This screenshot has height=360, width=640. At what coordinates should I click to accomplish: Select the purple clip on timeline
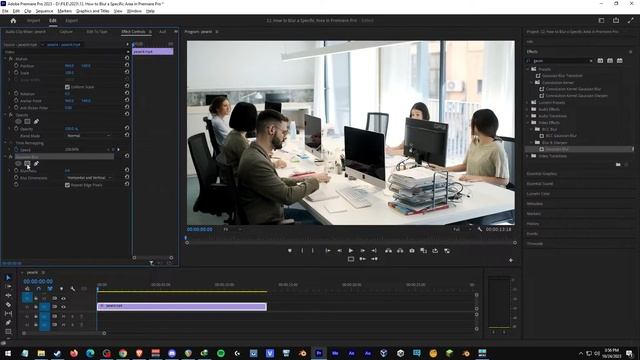(x=182, y=306)
